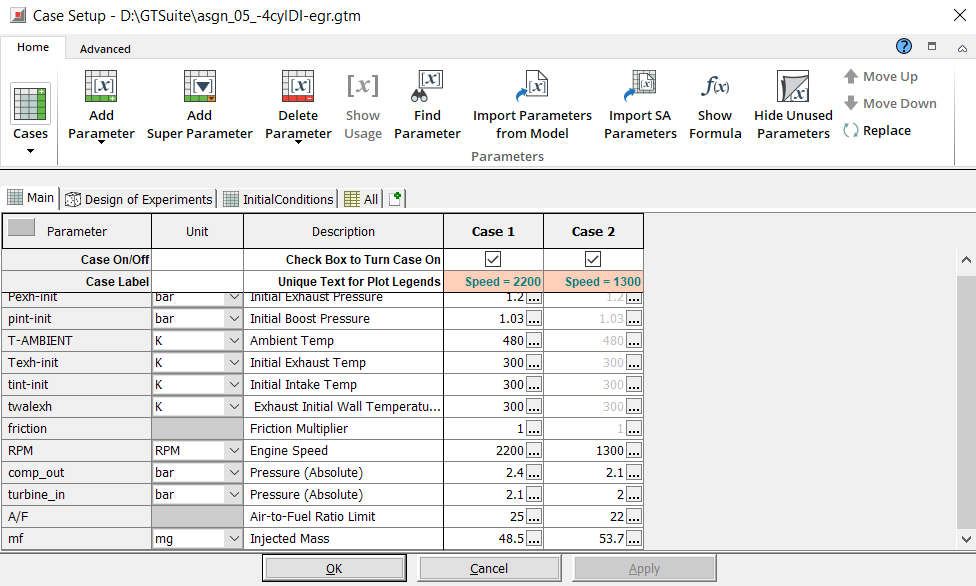Open the Cases menu icon
976x586 pixels.
(x=30, y=104)
